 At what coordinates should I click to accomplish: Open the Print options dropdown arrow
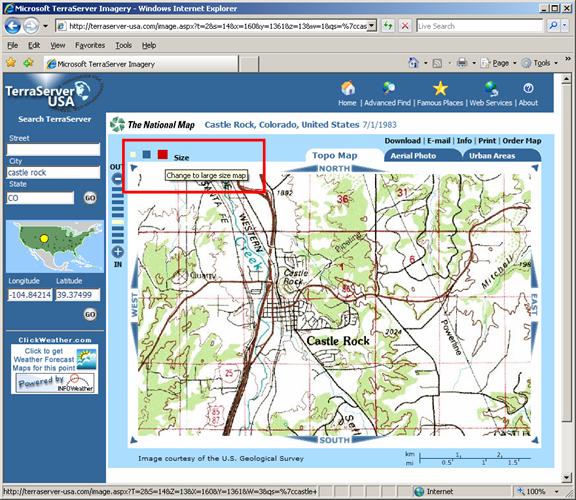[474, 63]
